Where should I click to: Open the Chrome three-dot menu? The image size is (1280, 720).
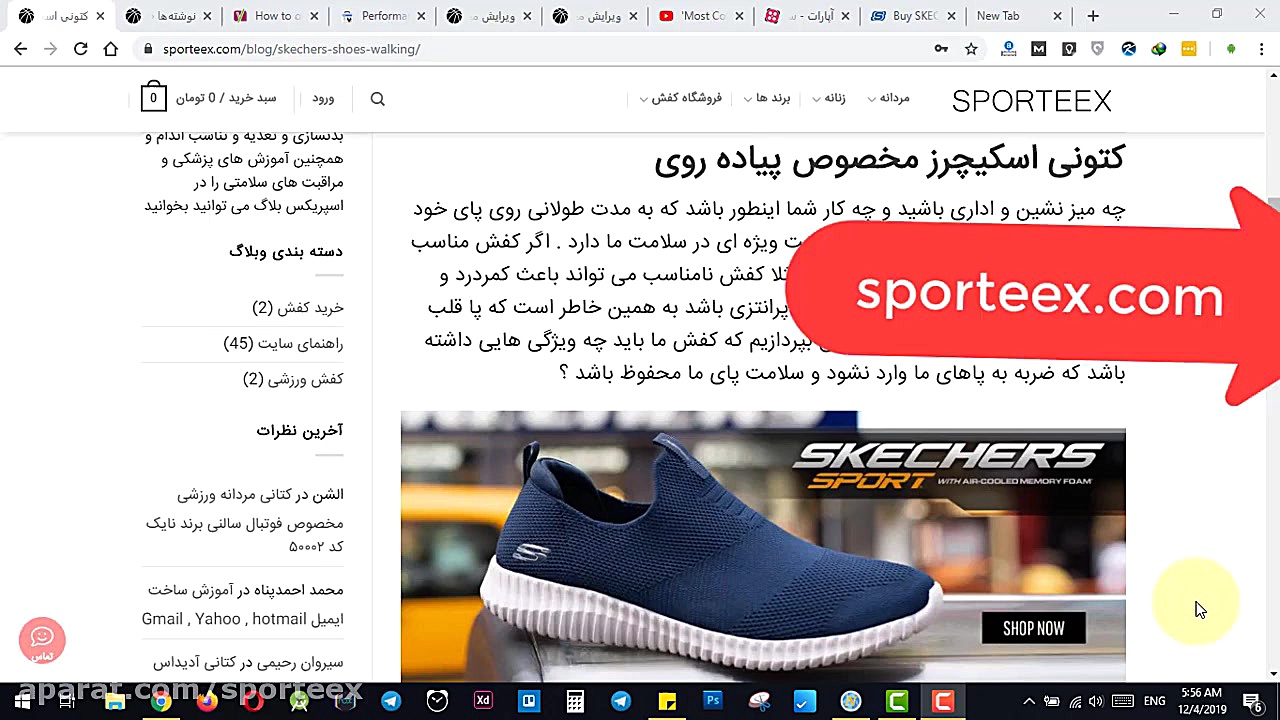(x=1259, y=48)
